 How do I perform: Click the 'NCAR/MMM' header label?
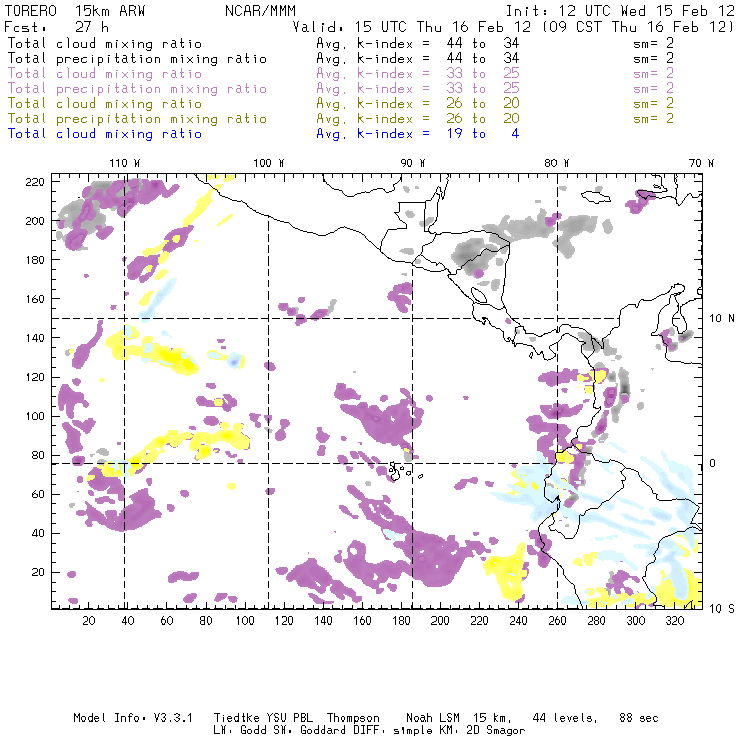click(260, 11)
